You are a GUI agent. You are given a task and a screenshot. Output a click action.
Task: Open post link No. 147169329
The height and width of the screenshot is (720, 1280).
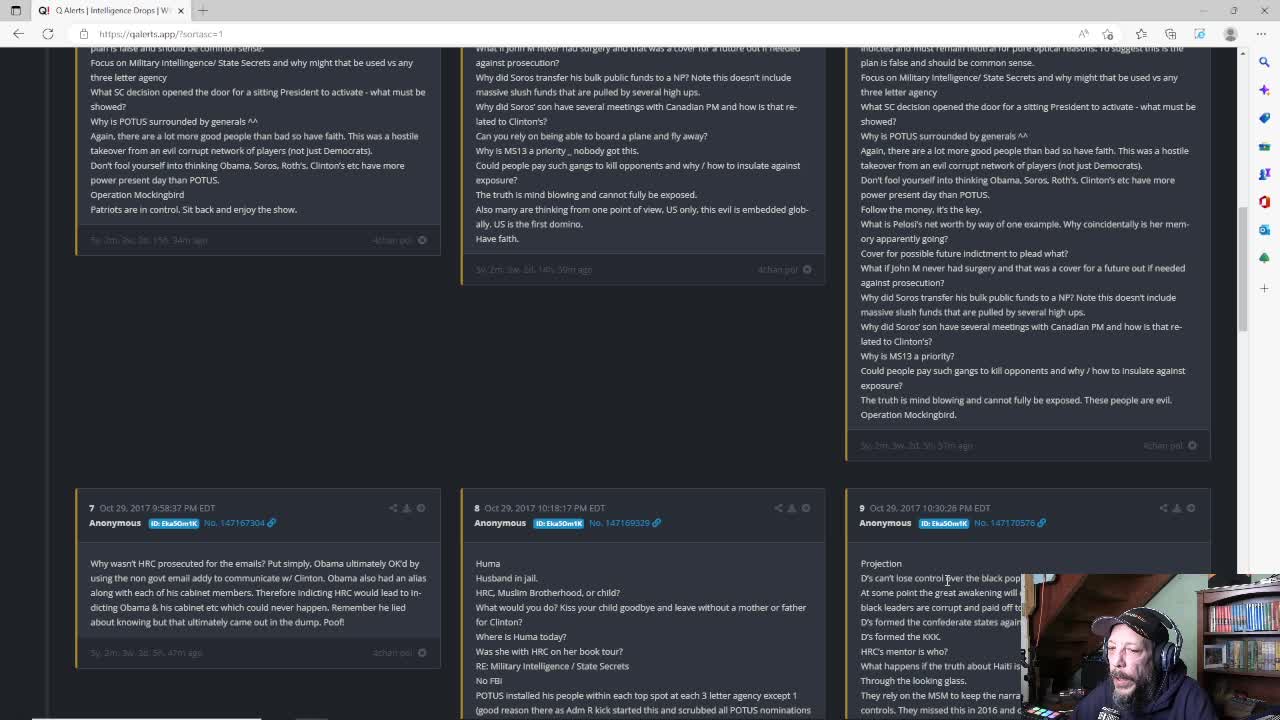[624, 523]
